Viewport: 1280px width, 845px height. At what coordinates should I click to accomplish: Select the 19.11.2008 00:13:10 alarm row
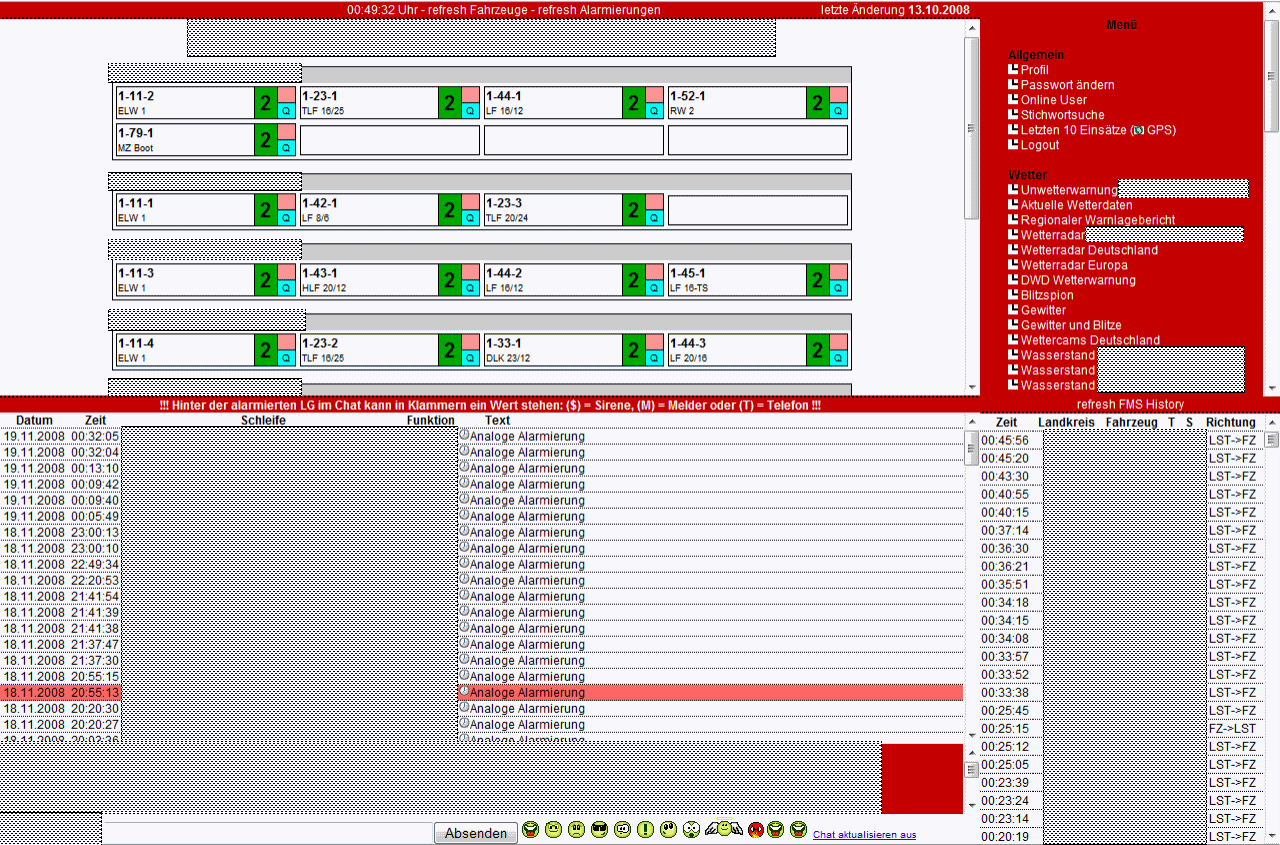(x=481, y=468)
